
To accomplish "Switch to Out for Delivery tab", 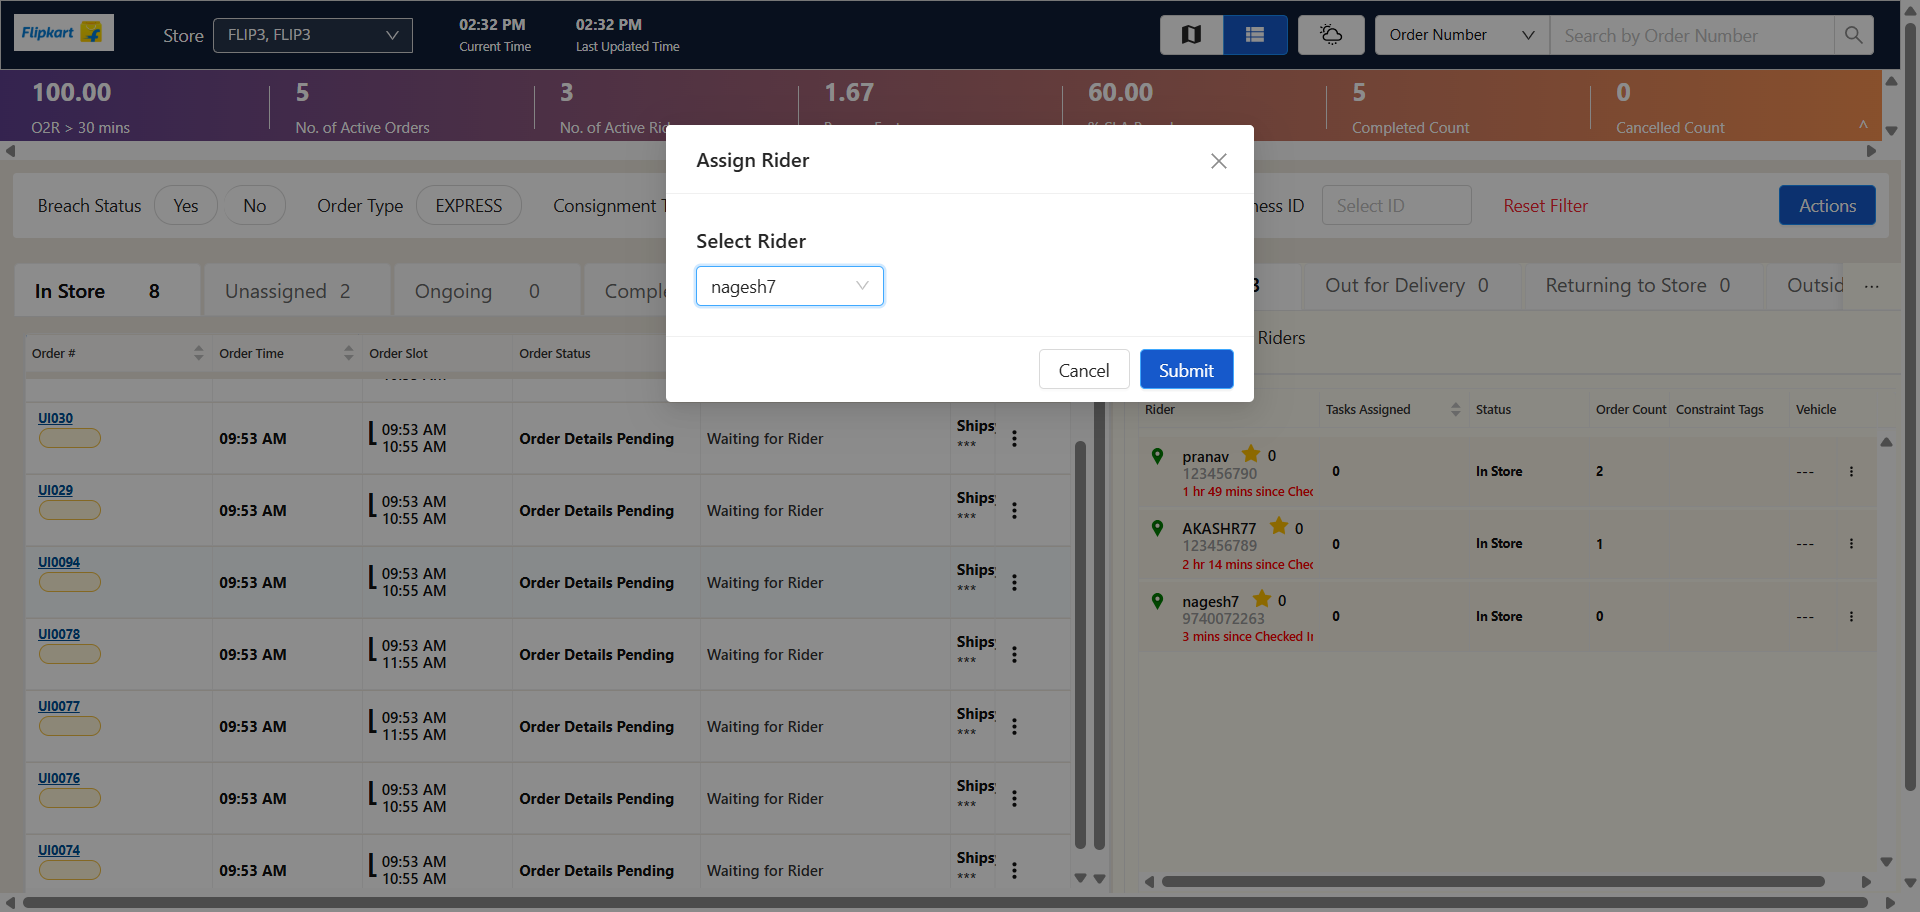I will (x=1407, y=286).
